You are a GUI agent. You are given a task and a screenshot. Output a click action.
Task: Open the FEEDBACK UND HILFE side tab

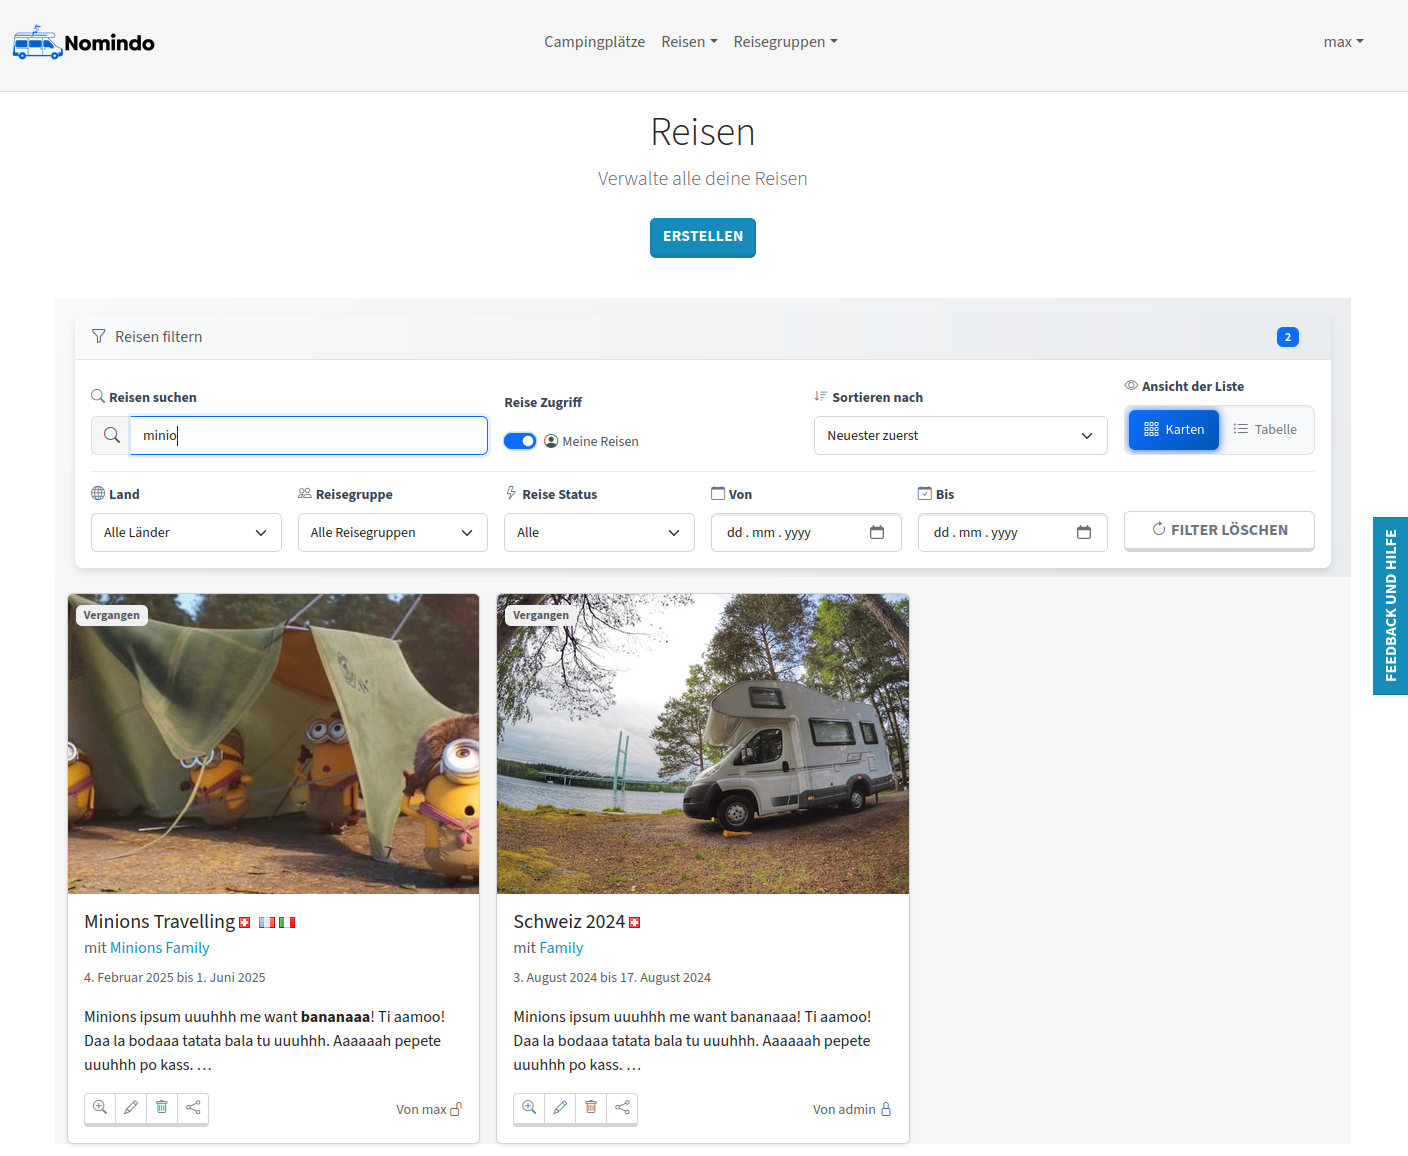pos(1390,606)
